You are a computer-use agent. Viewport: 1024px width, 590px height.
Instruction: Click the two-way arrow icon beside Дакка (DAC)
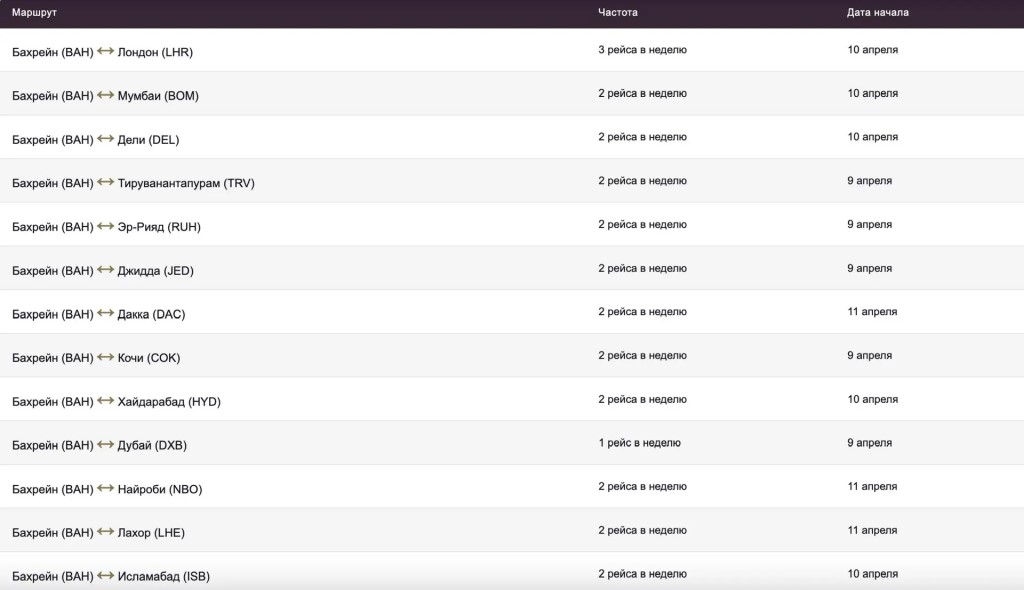(x=105, y=314)
